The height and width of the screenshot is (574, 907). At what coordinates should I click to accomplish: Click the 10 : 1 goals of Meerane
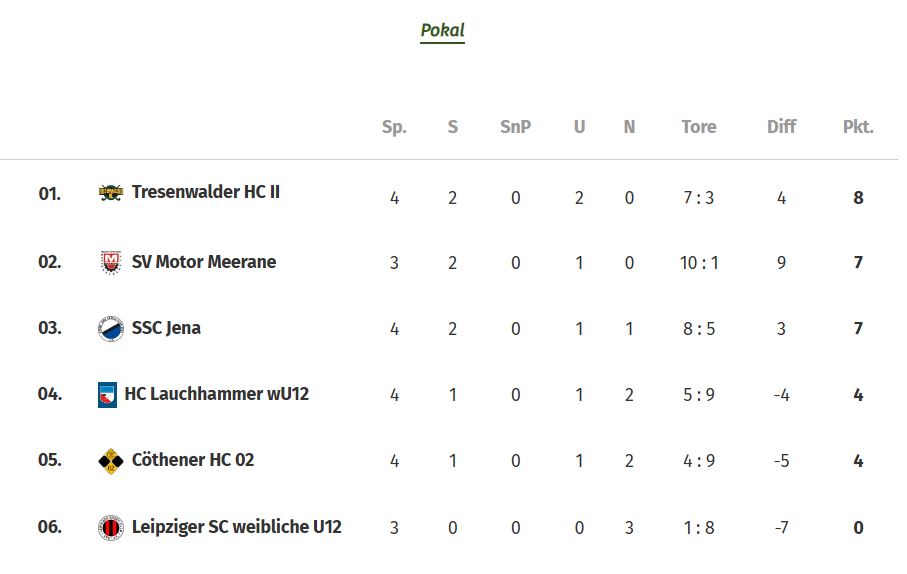point(699,263)
